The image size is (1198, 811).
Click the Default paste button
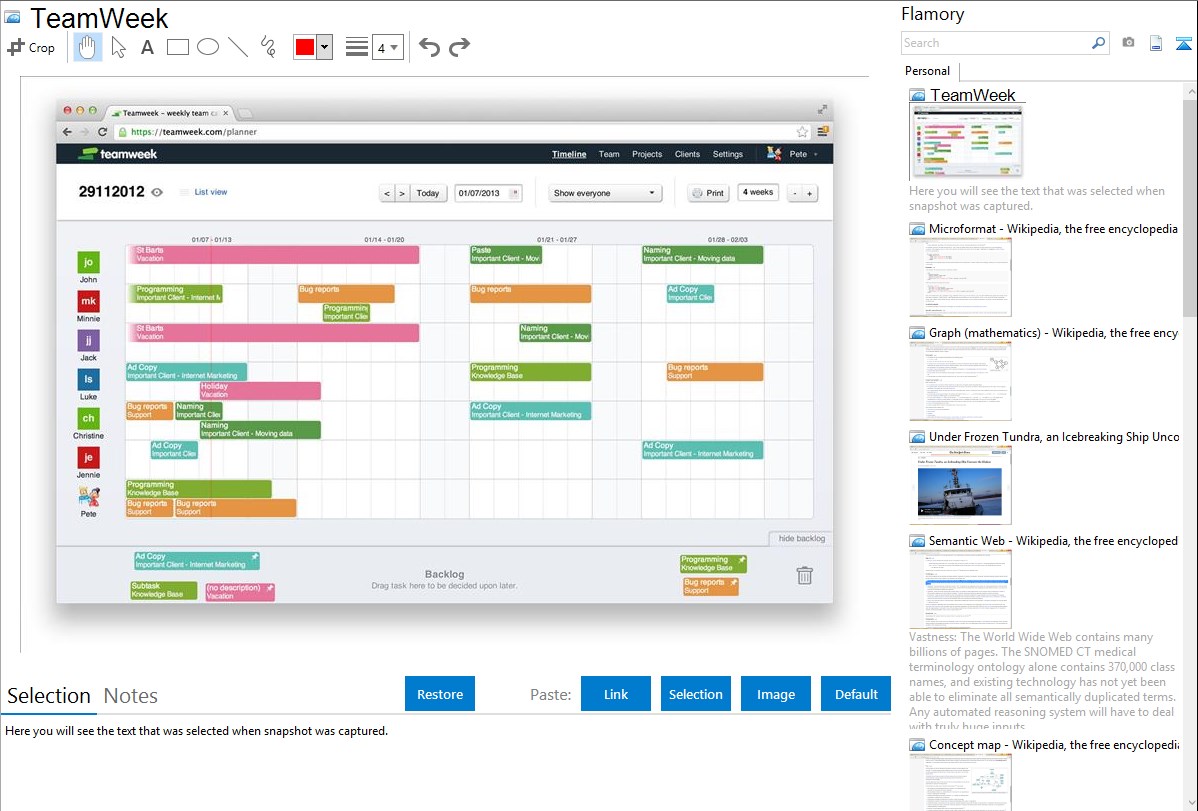click(x=856, y=694)
